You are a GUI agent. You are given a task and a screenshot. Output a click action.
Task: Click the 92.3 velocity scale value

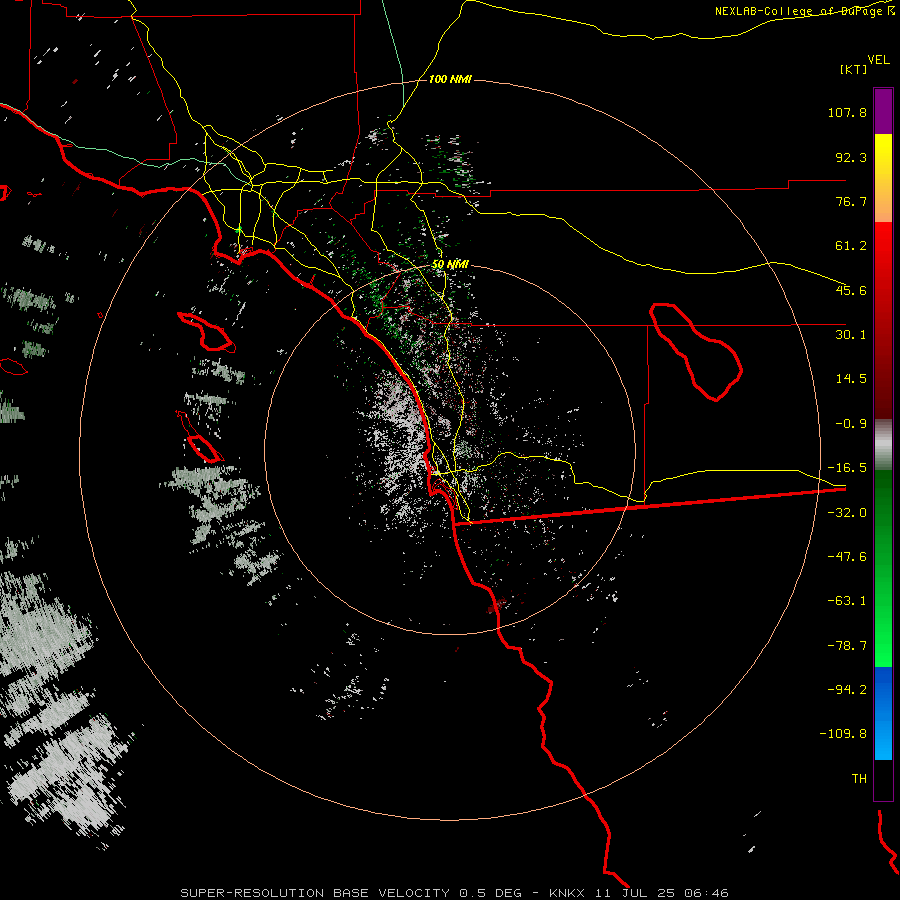pyautogui.click(x=851, y=157)
